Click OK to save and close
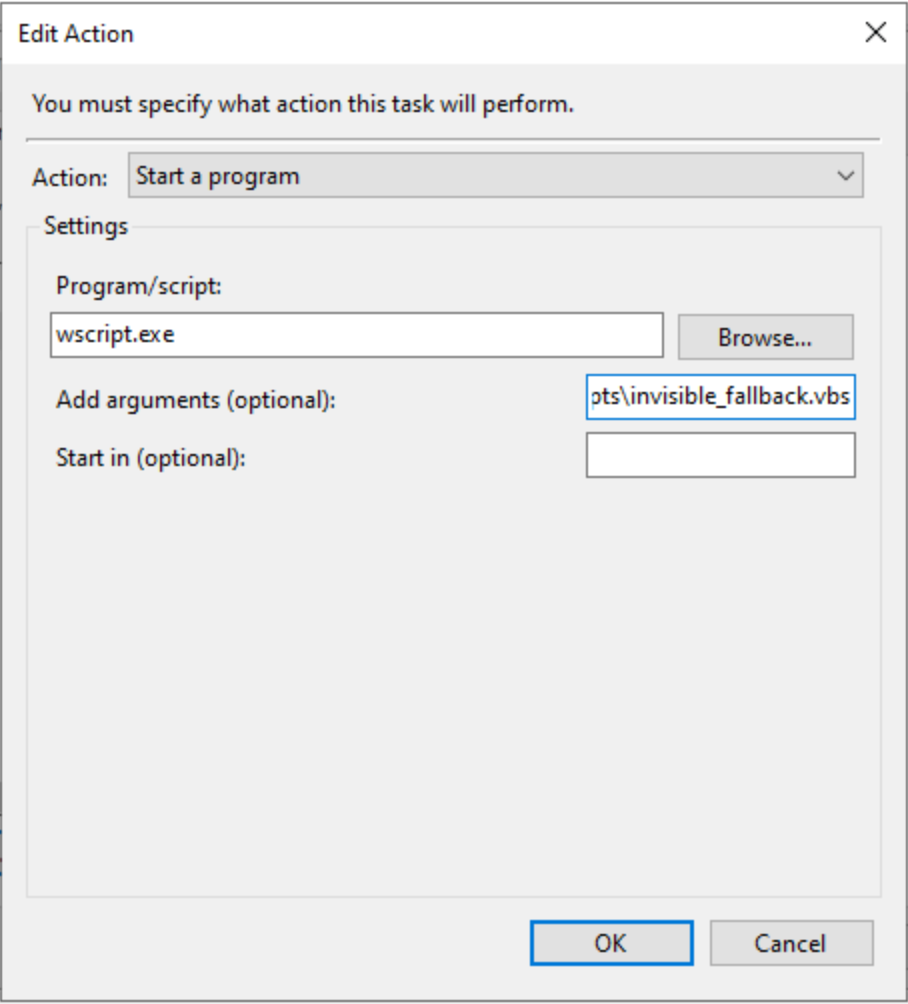This screenshot has height=1004, width=908. click(x=614, y=942)
